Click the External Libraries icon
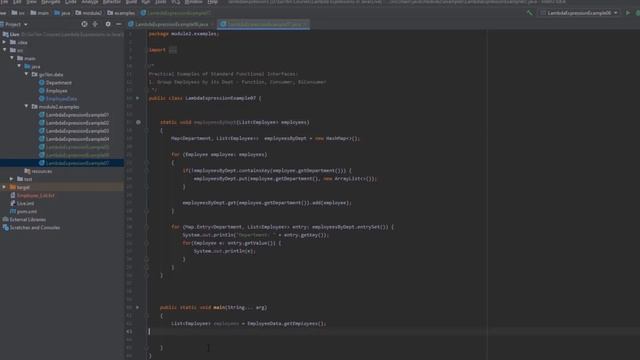This screenshot has width=640, height=360. click(6, 220)
